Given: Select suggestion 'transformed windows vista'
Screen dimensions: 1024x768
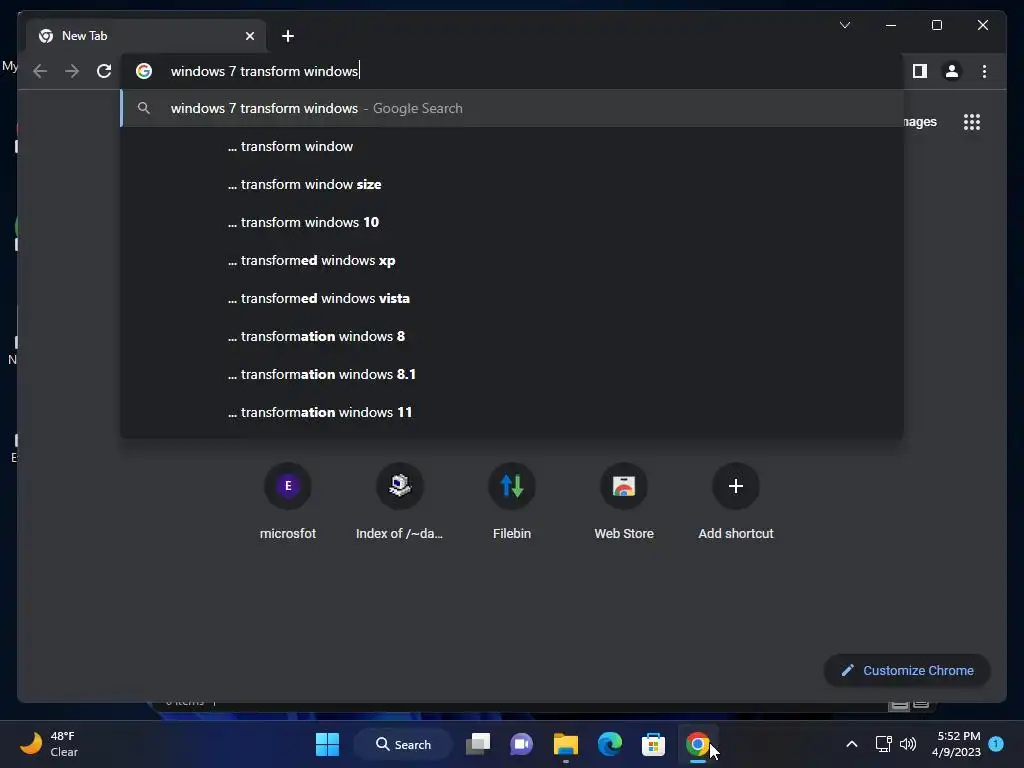Looking at the screenshot, I should 512,298.
